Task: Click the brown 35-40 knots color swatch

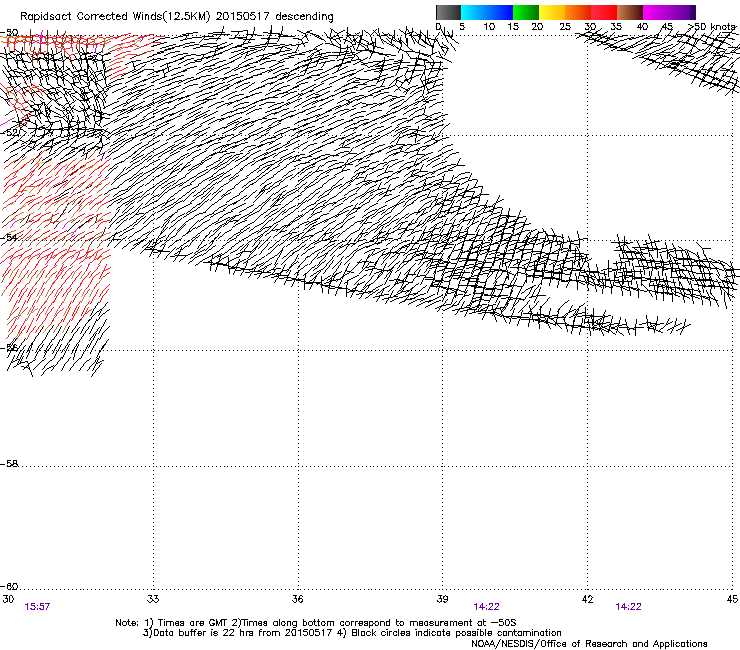Action: point(630,12)
